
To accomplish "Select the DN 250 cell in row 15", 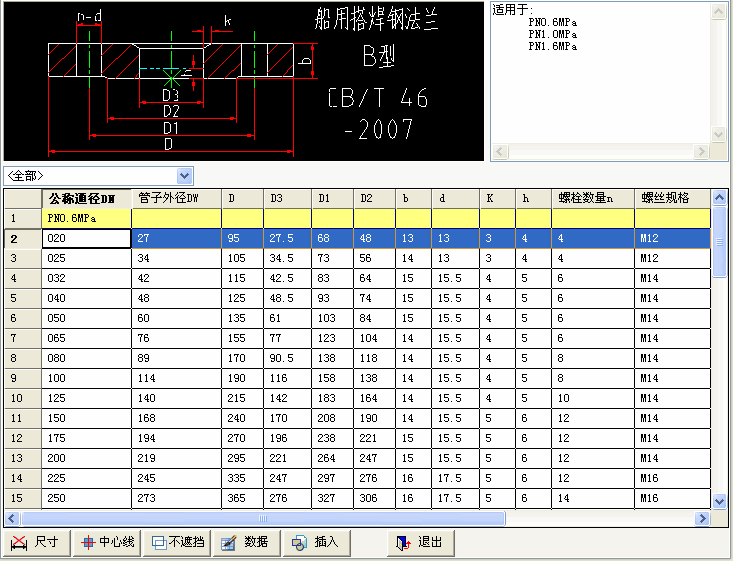I will (x=87, y=498).
